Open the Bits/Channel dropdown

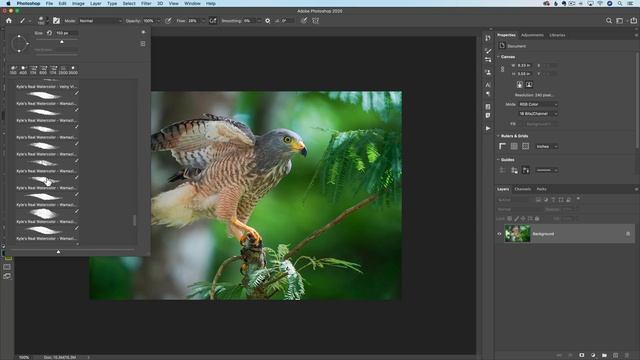(538, 114)
